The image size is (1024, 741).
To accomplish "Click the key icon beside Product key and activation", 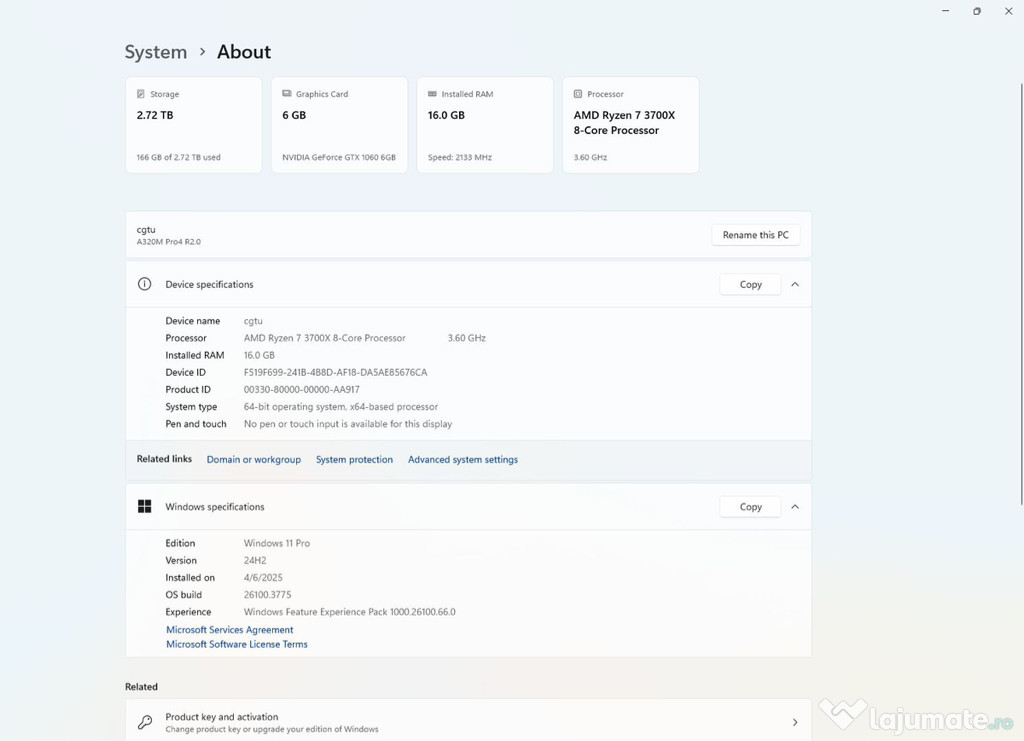I will click(x=145, y=722).
